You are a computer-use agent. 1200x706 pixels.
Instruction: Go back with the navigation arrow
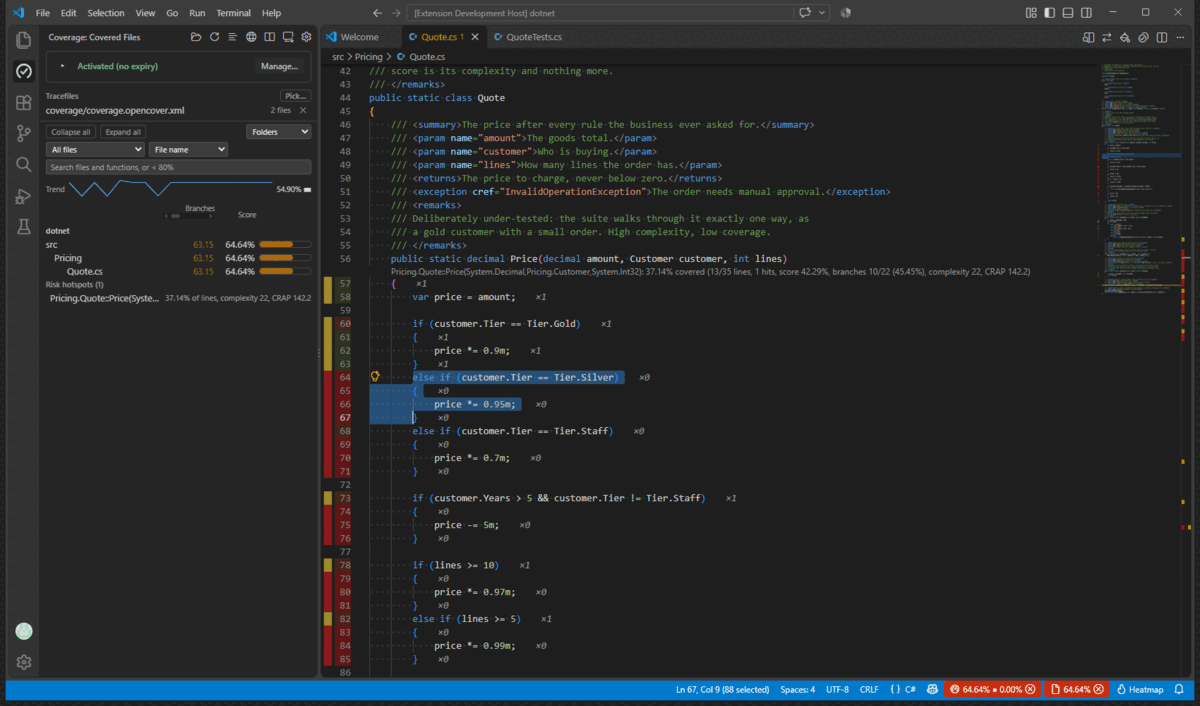(x=377, y=13)
